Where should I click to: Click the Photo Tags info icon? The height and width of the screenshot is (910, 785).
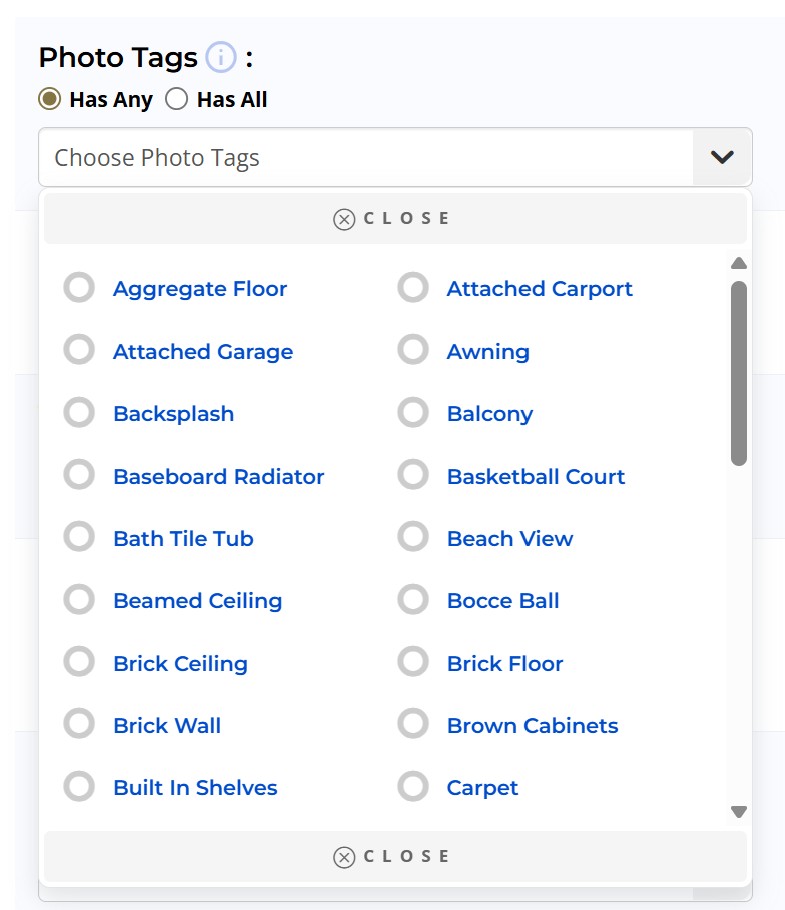tap(221, 58)
